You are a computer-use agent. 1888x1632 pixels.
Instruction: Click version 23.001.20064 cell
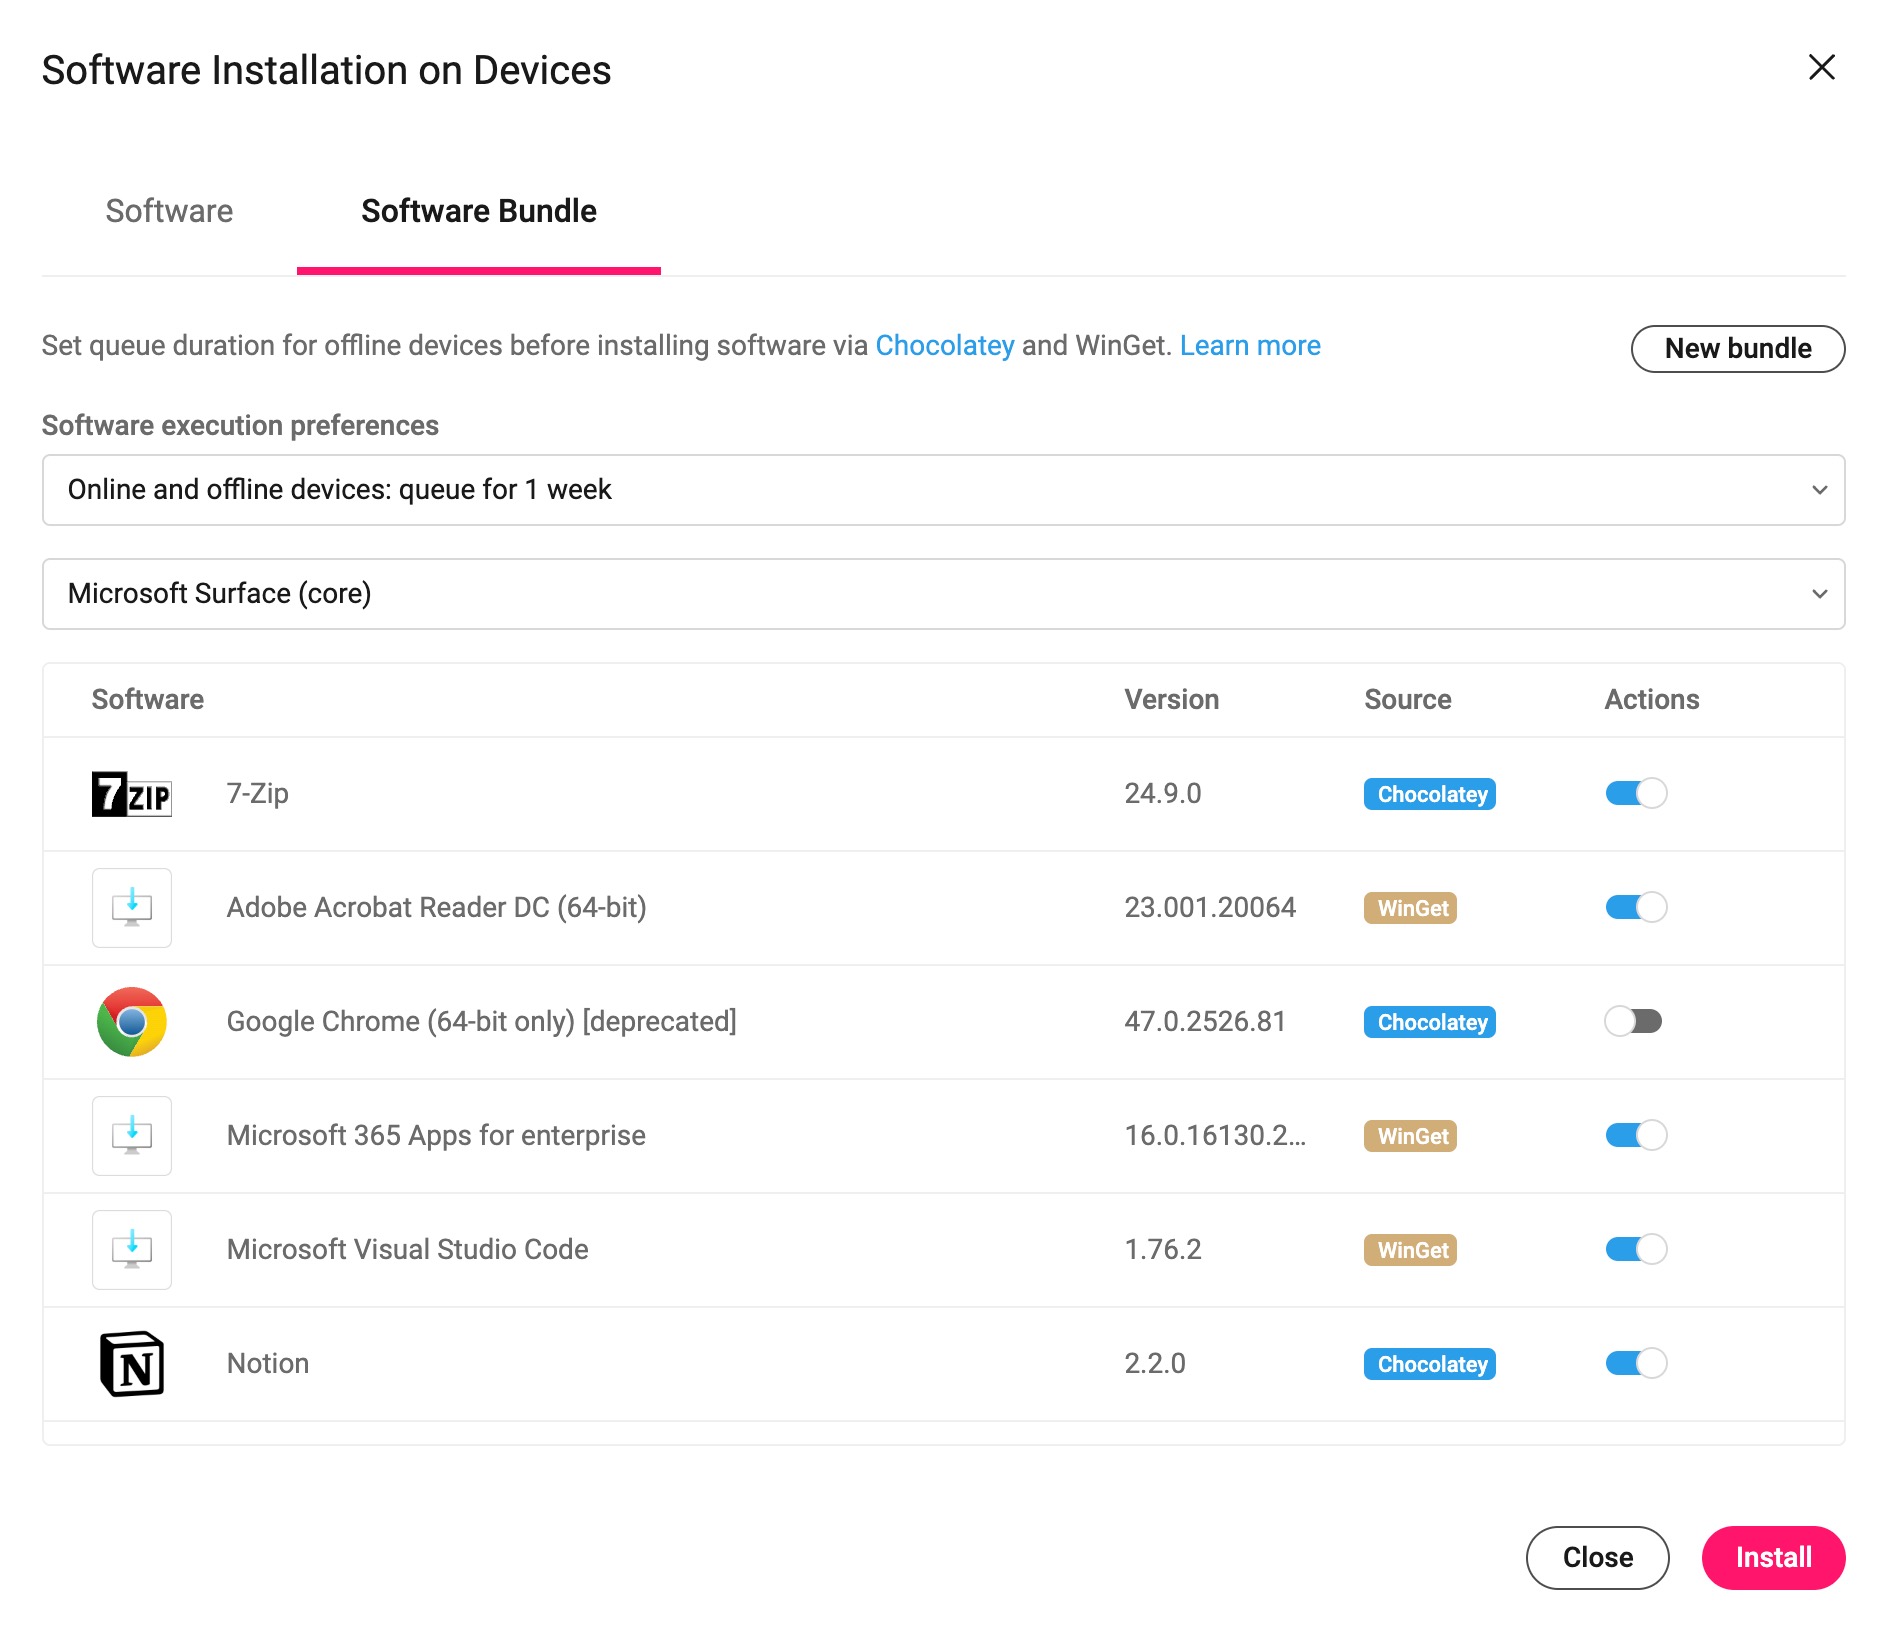click(1210, 908)
